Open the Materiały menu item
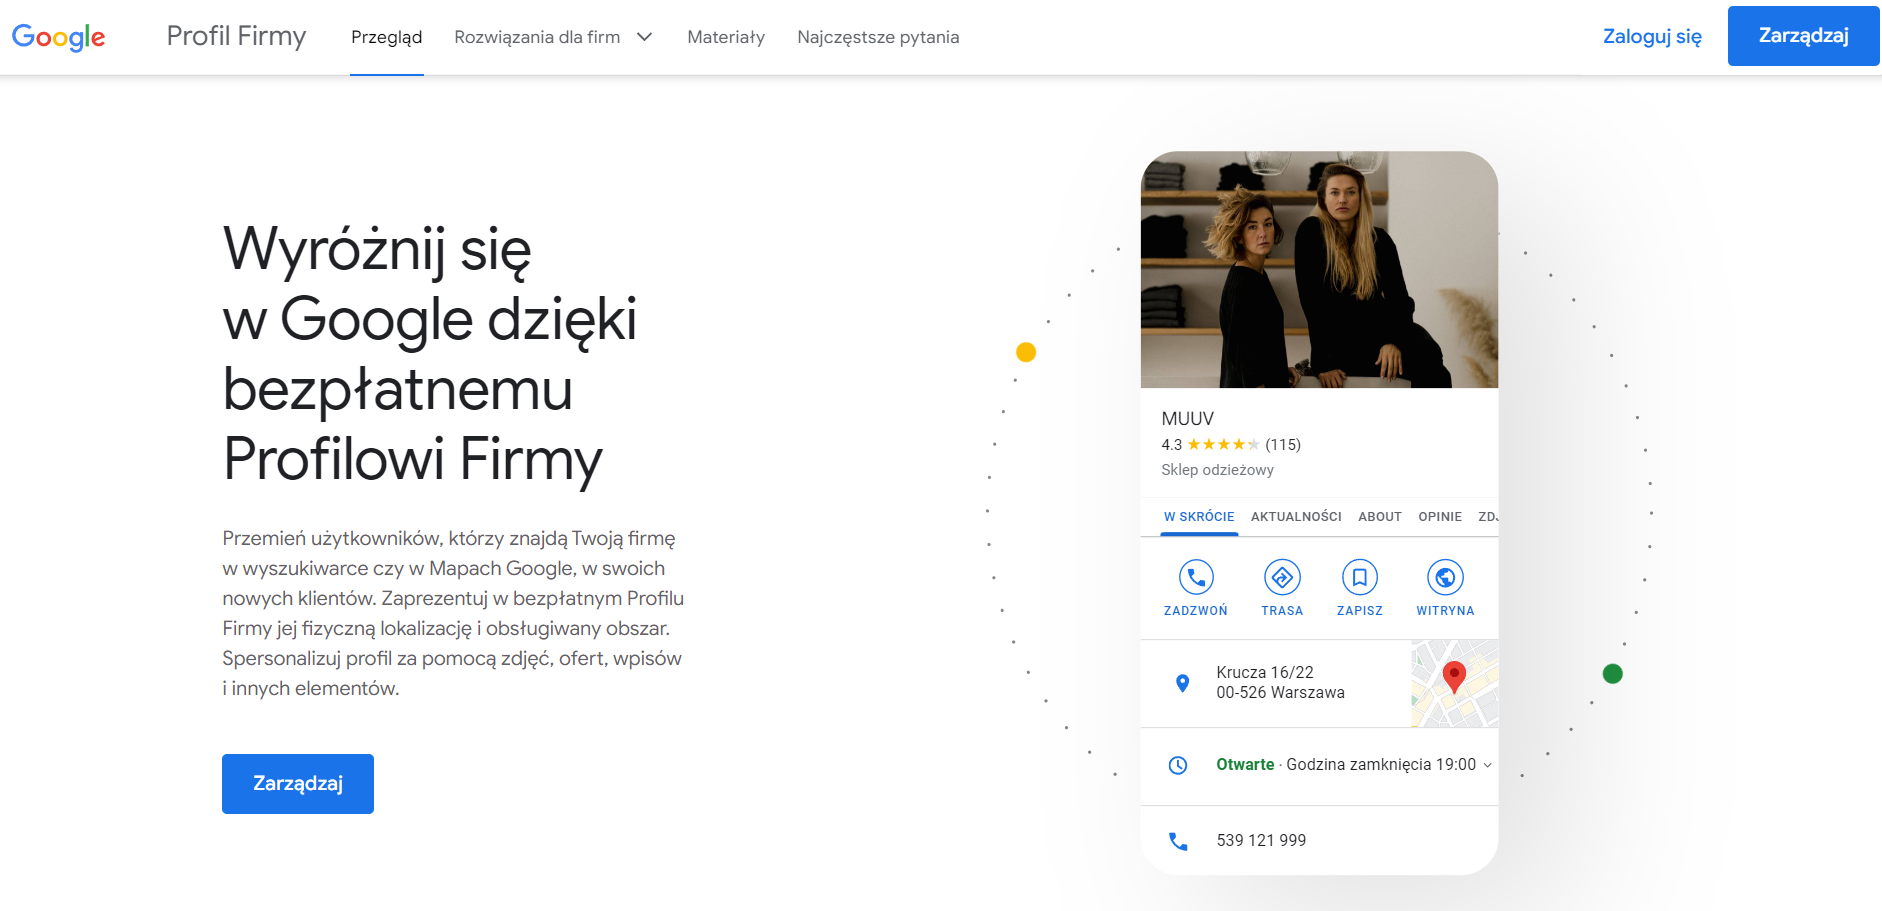This screenshot has width=1882, height=911. [726, 37]
